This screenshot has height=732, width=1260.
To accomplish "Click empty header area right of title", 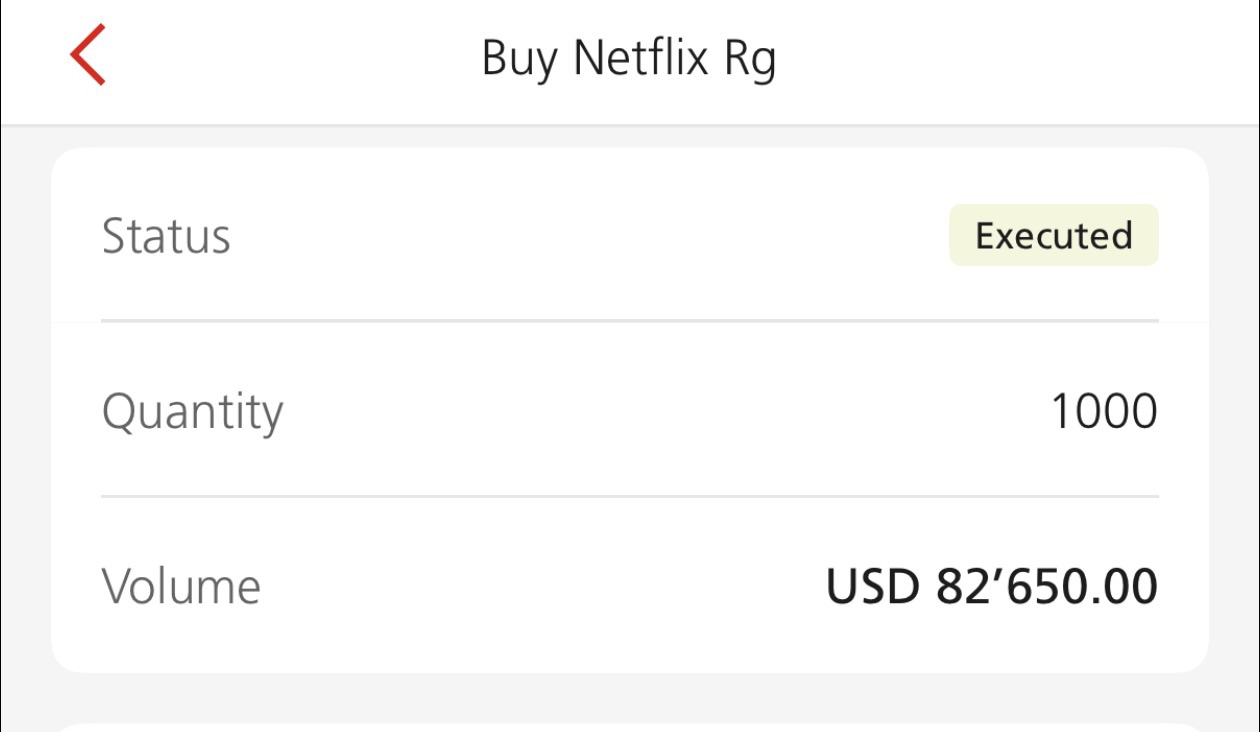I will point(1010,58).
